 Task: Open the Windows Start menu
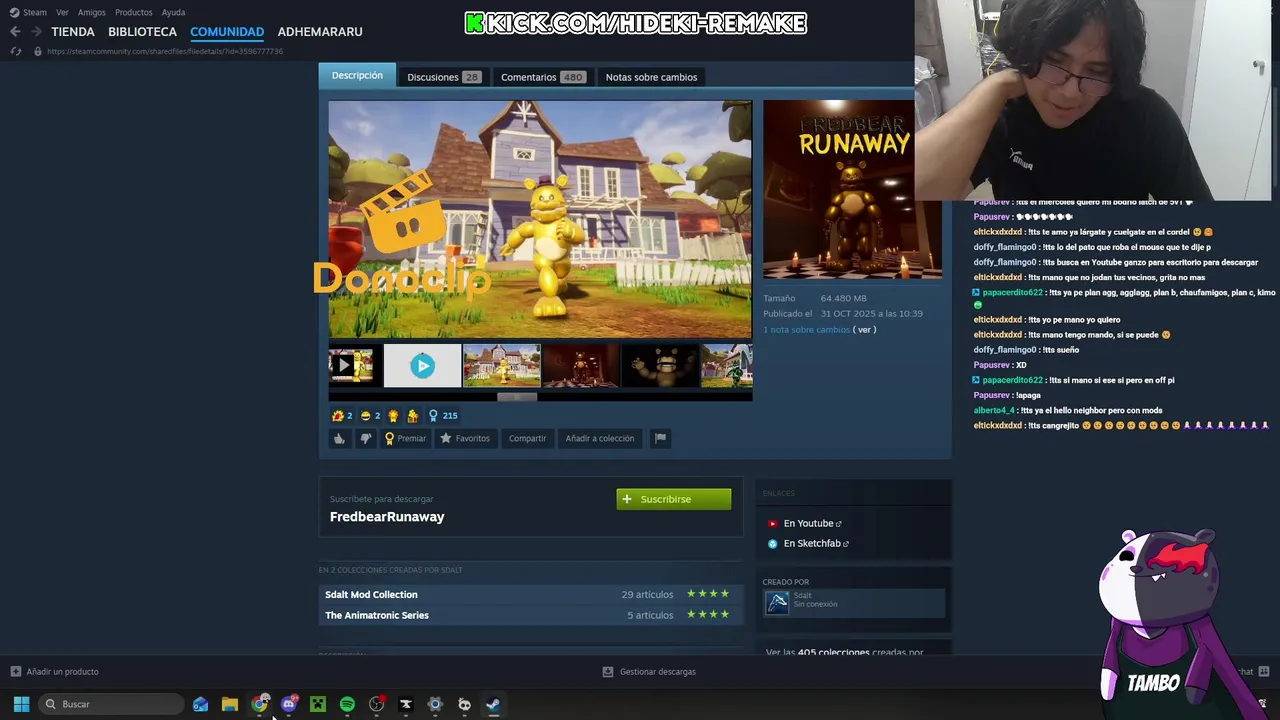pos(21,704)
